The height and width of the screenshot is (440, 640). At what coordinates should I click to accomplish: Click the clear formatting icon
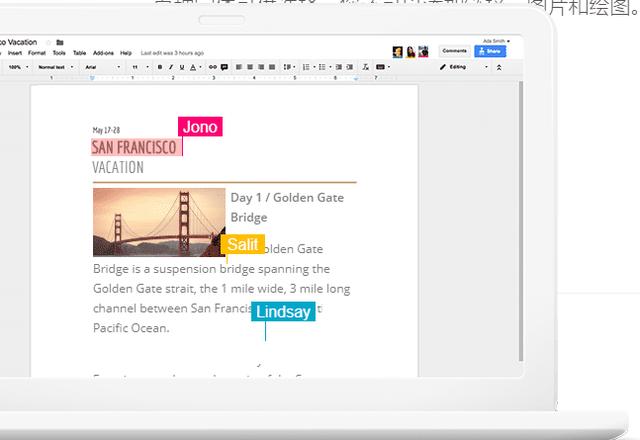366,67
